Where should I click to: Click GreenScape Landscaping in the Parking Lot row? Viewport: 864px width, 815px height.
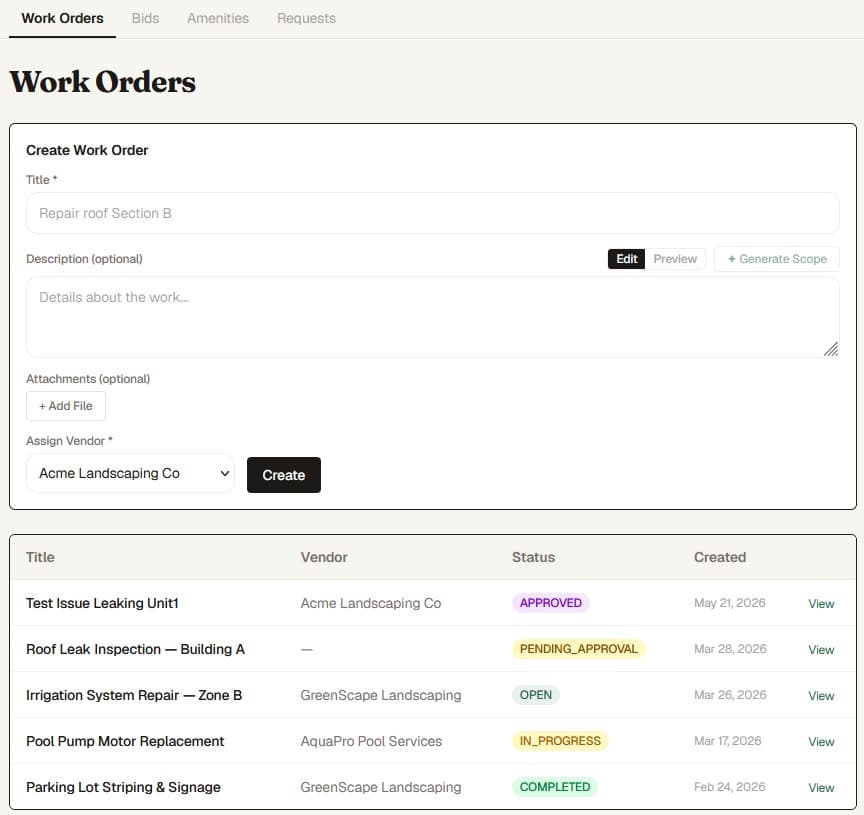coord(381,787)
